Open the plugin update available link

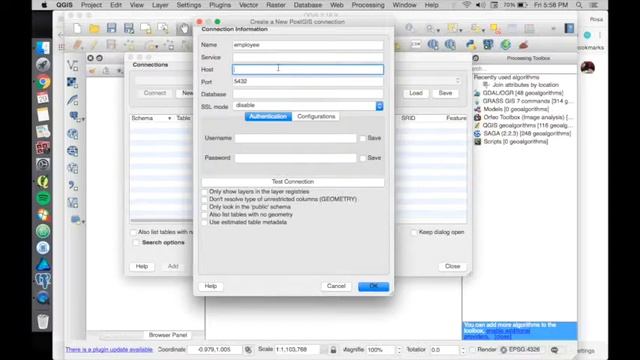[x=109, y=350]
